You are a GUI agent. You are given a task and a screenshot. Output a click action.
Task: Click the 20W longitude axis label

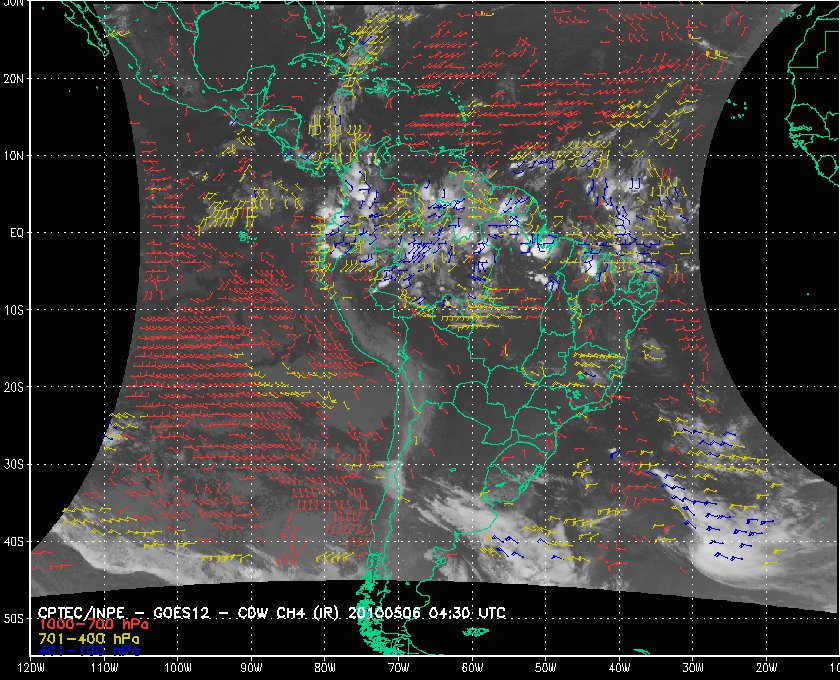point(766,668)
